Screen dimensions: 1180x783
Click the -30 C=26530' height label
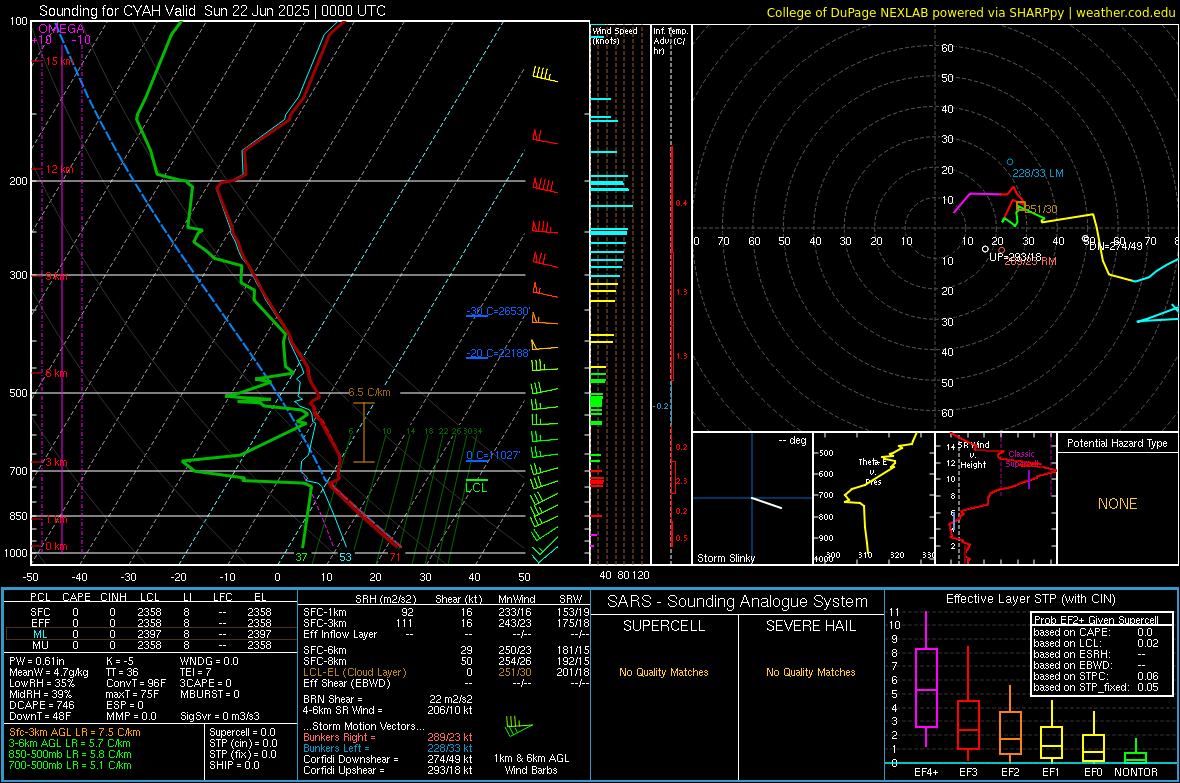coord(497,311)
